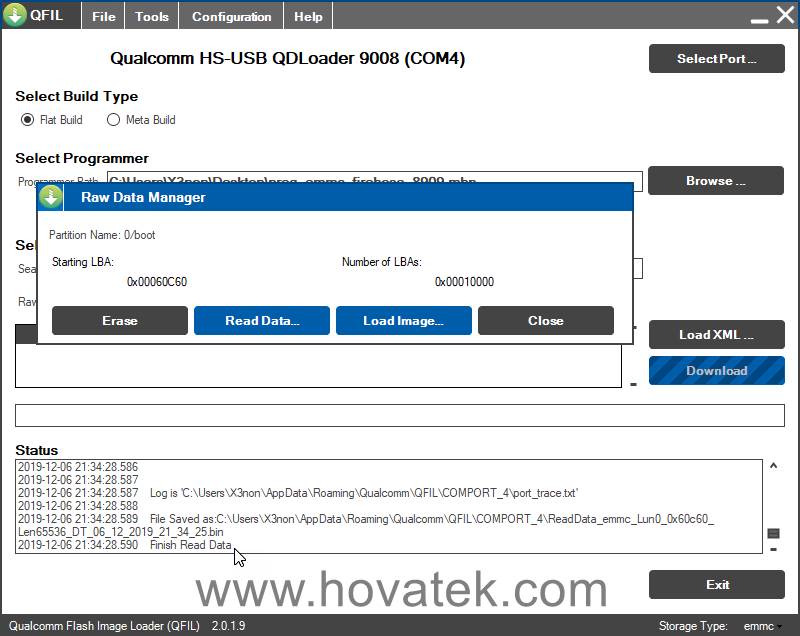Click the minus button beside rawprogram list
This screenshot has width=800, height=636.
click(633, 385)
